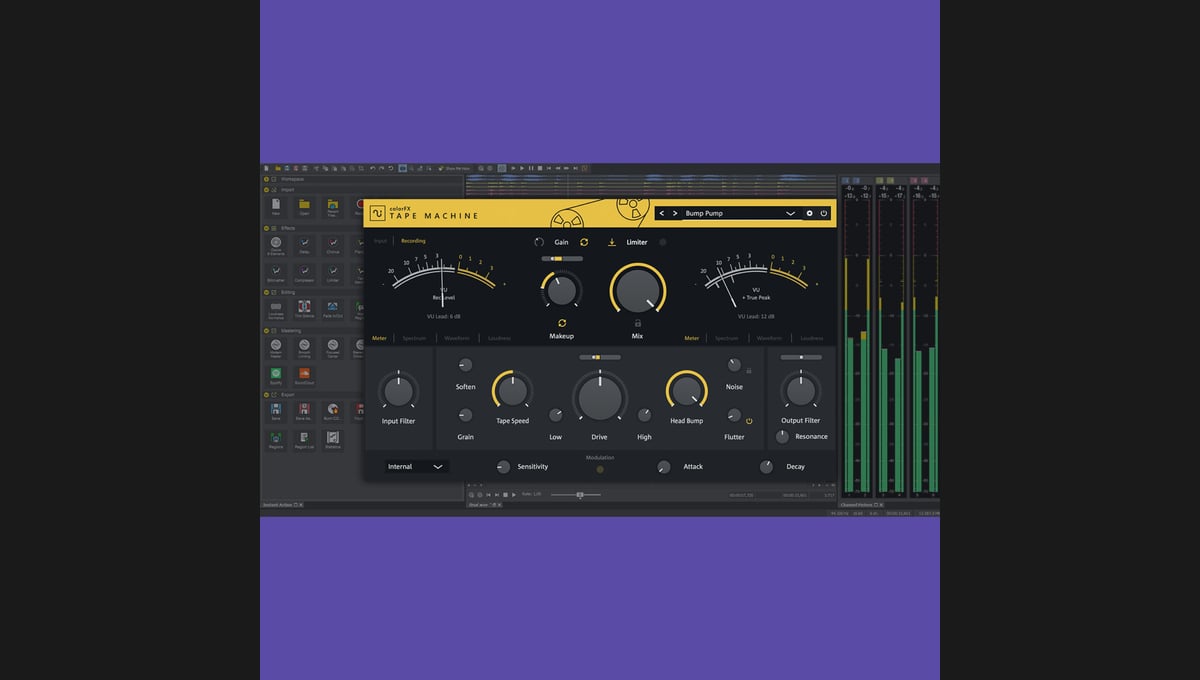This screenshot has width=1200, height=680.
Task: Click the Grain knob
Action: click(465, 415)
